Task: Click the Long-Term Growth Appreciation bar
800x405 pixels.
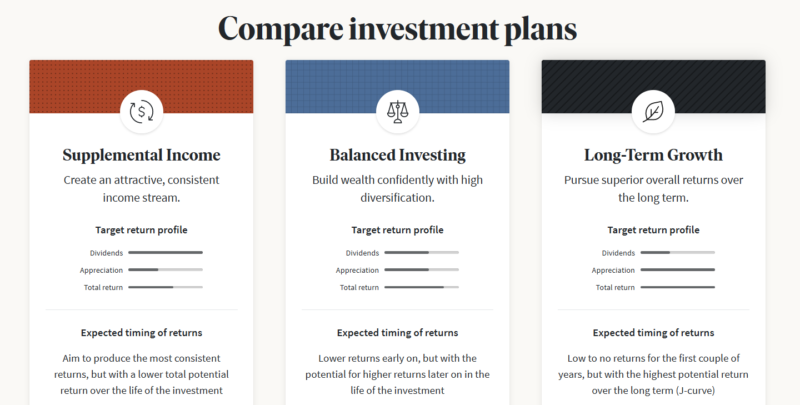Action: [677, 270]
